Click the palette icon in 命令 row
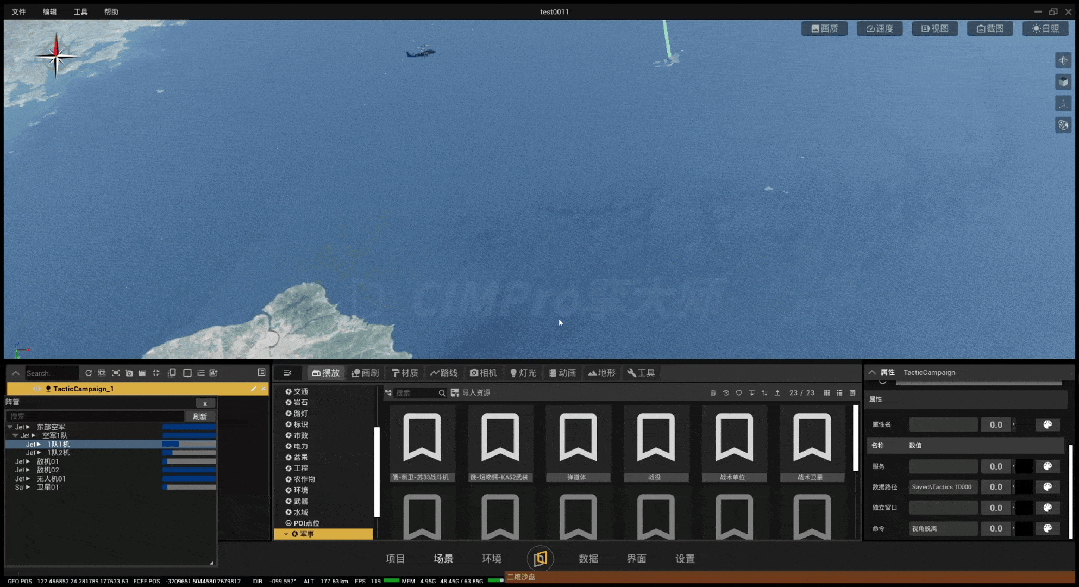1079x587 pixels. click(1047, 528)
